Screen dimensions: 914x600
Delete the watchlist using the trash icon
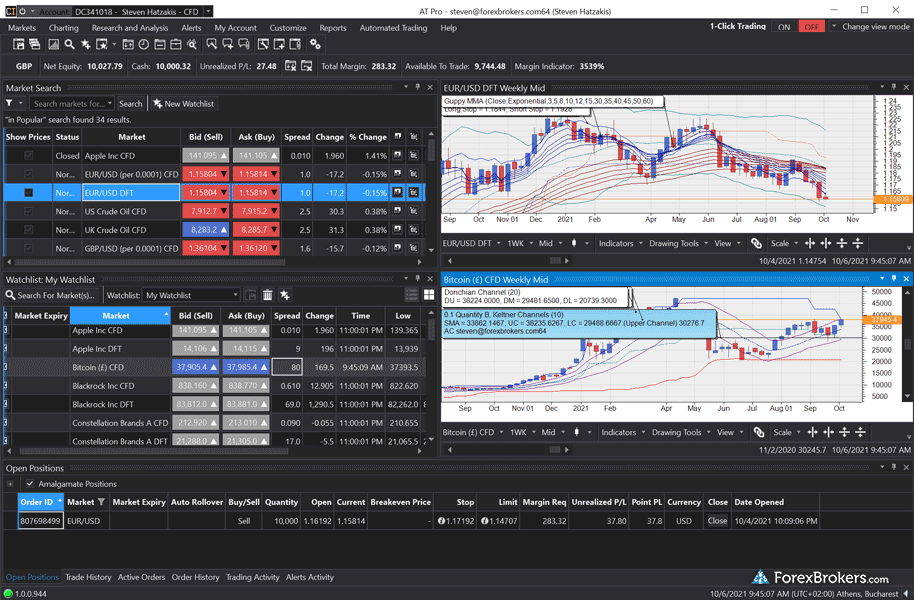coord(268,295)
